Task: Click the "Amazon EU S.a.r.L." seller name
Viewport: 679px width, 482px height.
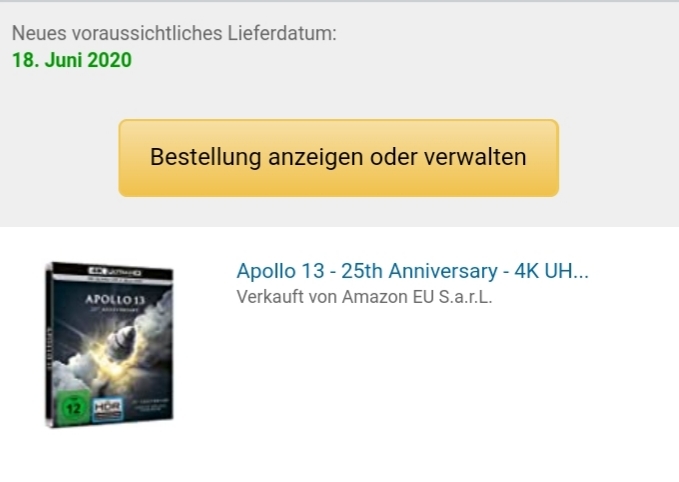Action: coord(417,297)
